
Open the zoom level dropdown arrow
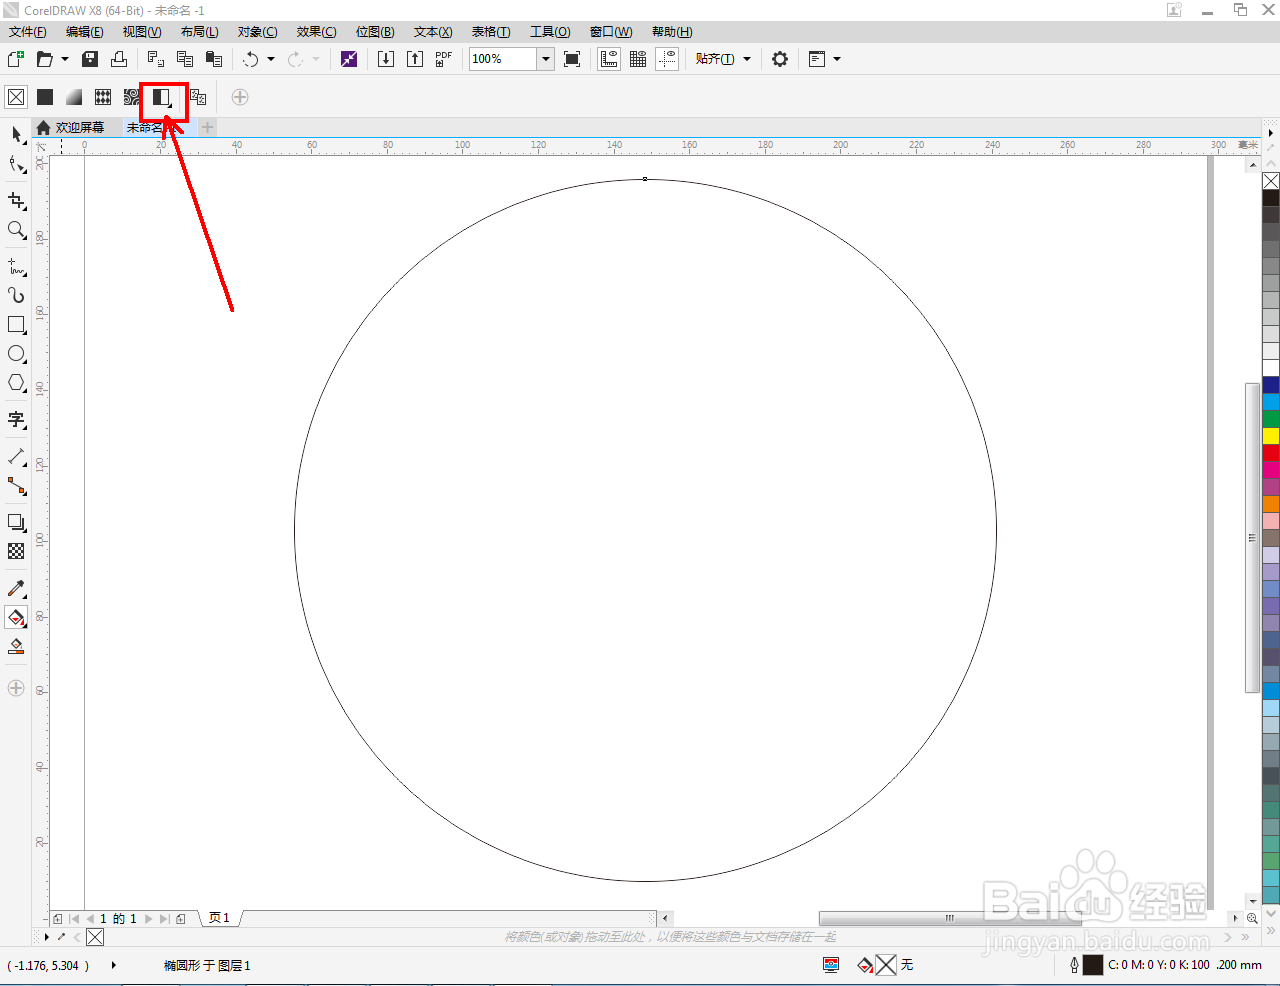[x=546, y=59]
